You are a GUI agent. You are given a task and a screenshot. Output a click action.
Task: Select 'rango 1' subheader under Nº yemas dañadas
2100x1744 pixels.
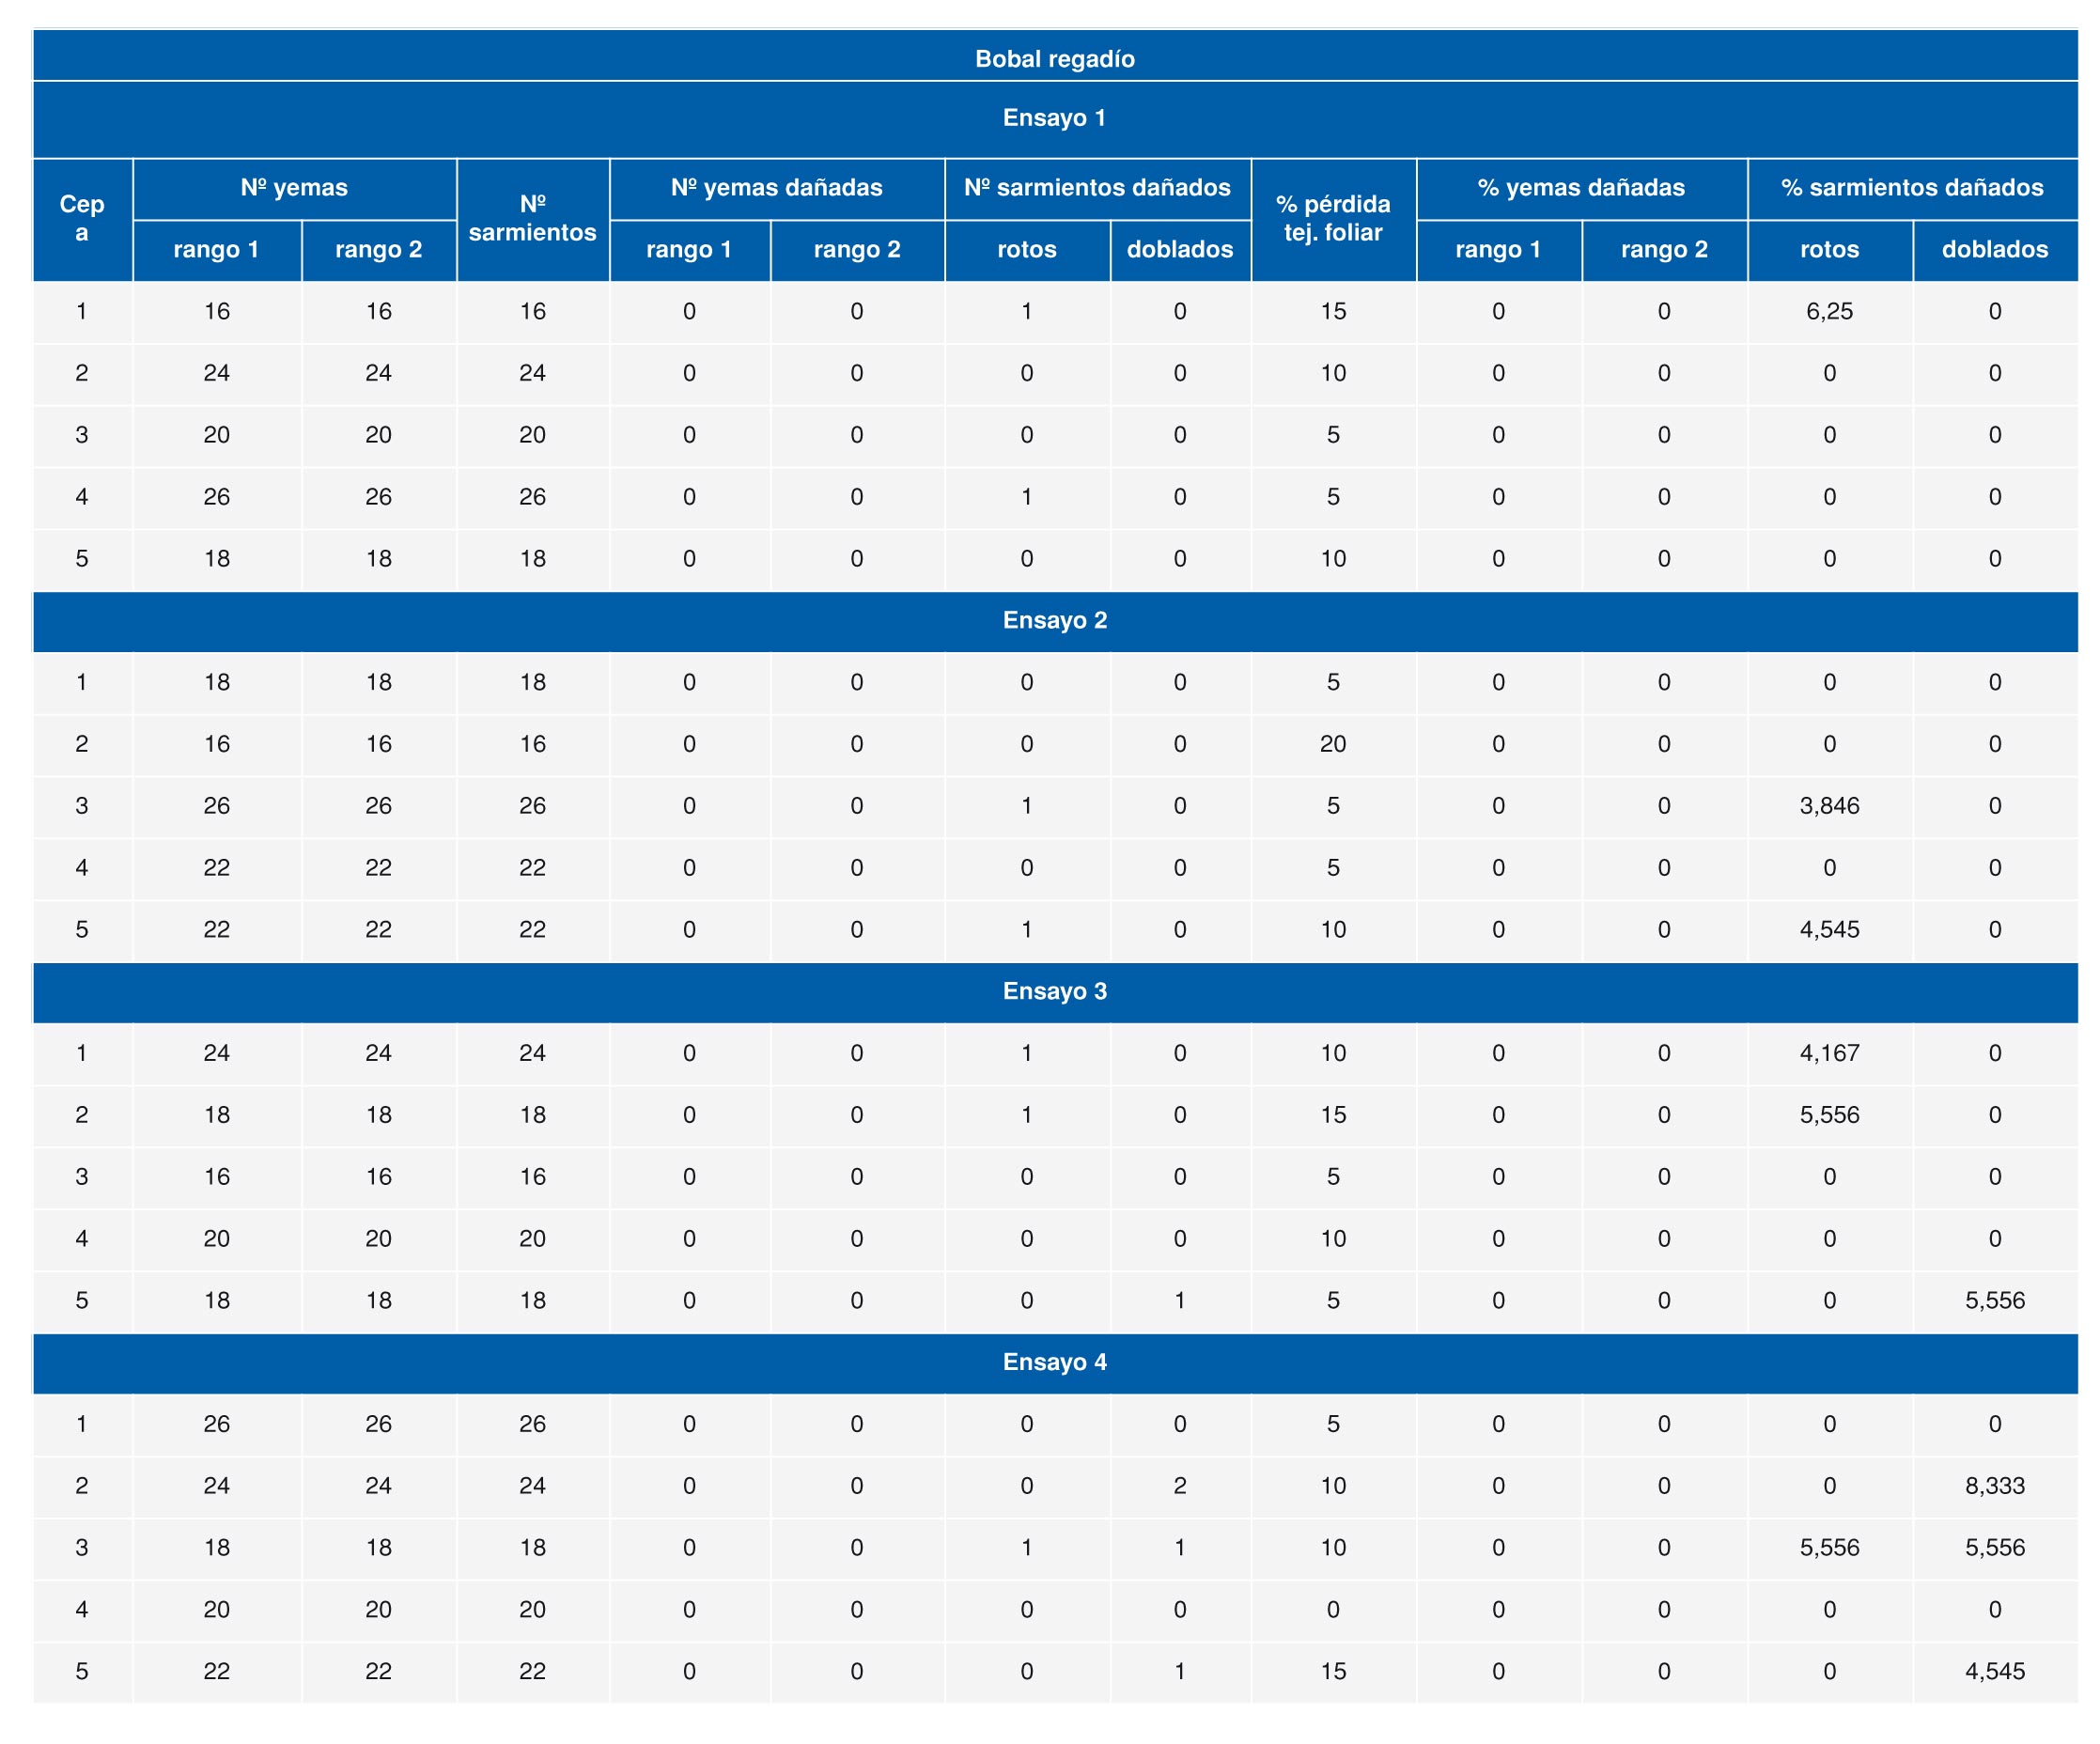pos(689,250)
